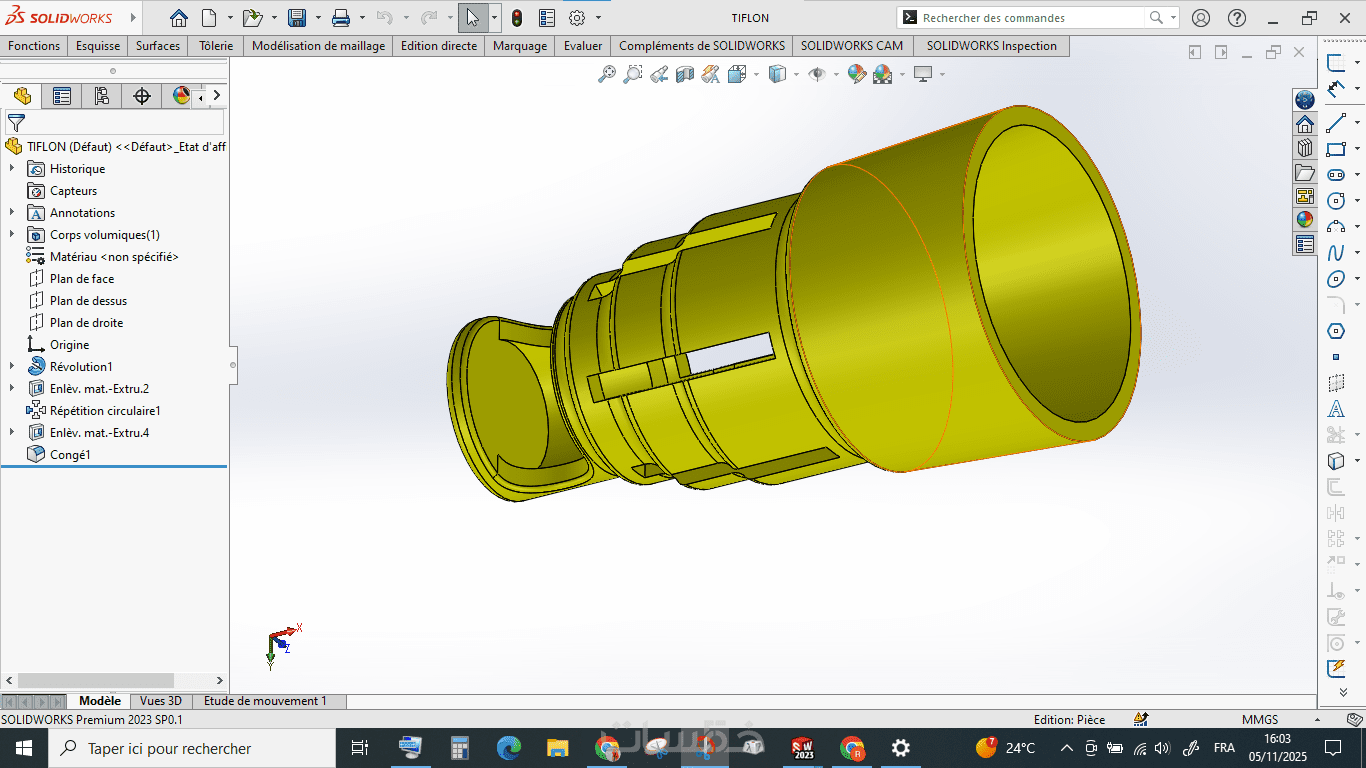Viewport: 1366px width, 768px height.
Task: Open the File Explorer task pane tab
Action: (x=1305, y=172)
